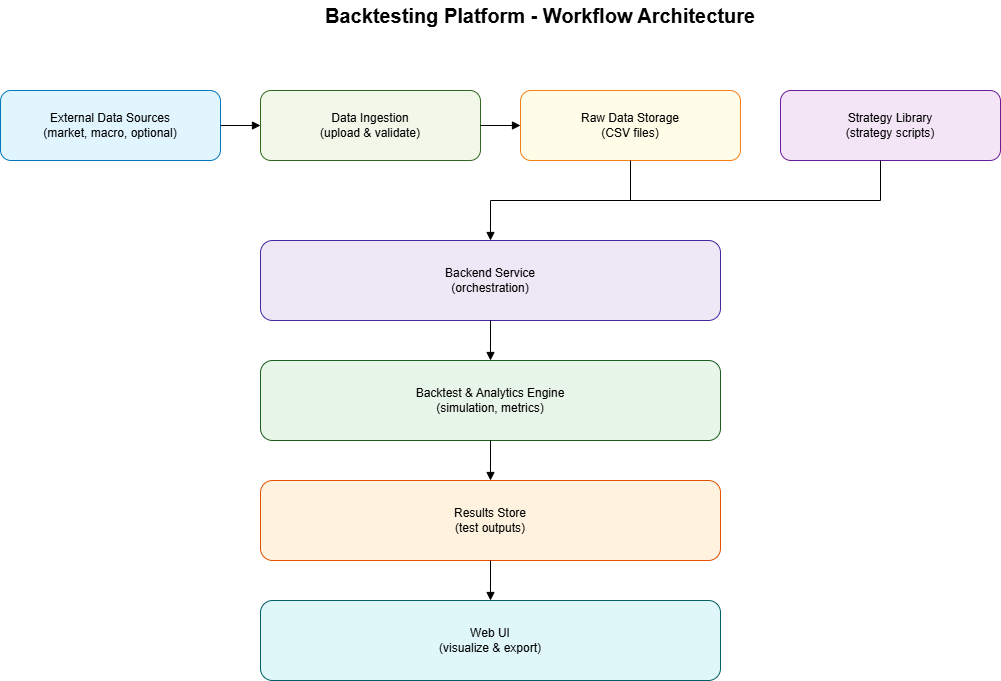Screen dimensions: 1001x681
Task: Select the arrow from Backend Service to Backtest Engine
Action: coord(490,340)
